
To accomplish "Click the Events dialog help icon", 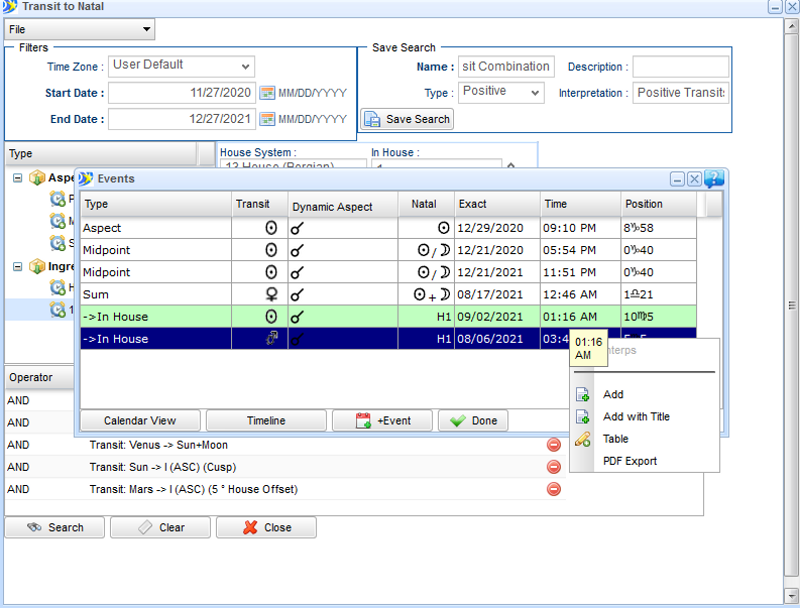I will 713,178.
